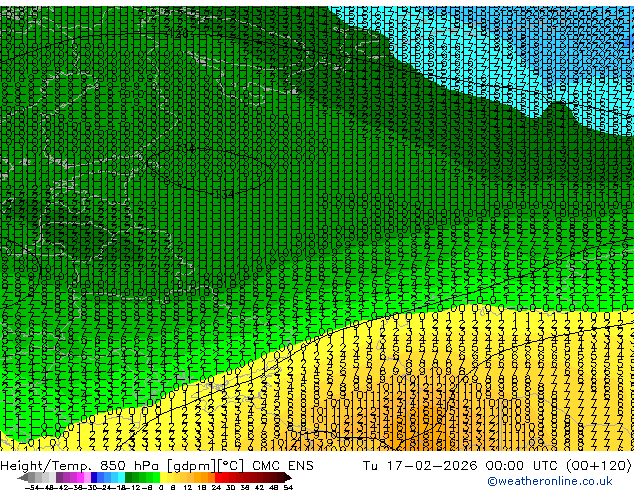This screenshot has height=490, width=634.
Task: Click the 'Height/Temp. 850 hPa' map title
Action: point(81,465)
